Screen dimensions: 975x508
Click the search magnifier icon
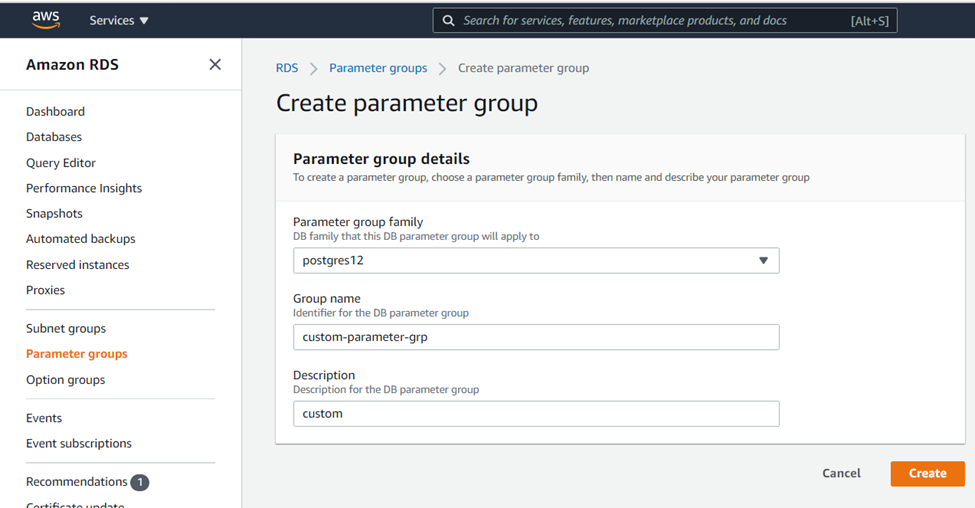(x=449, y=20)
